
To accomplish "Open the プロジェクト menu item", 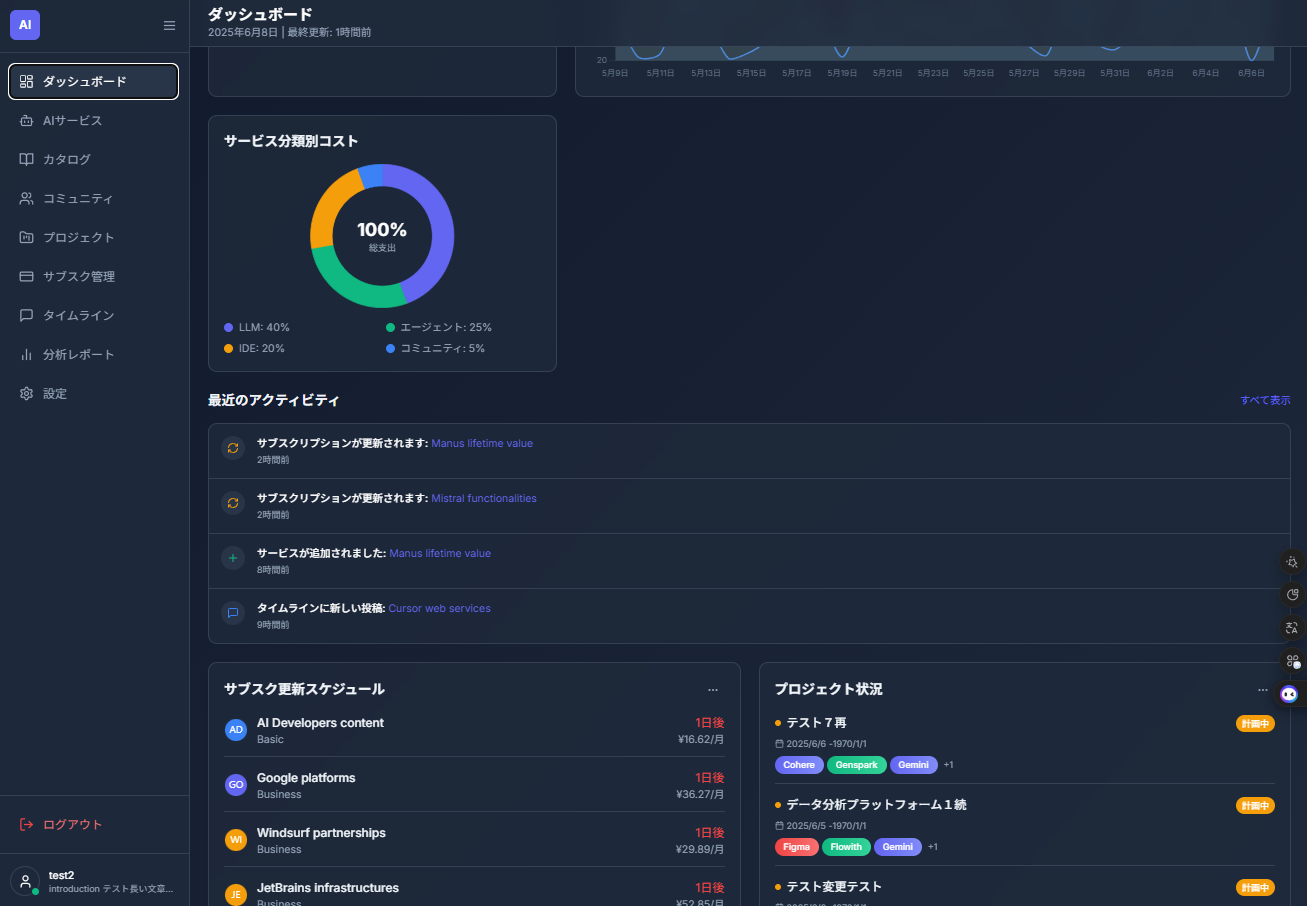I will pos(78,238).
